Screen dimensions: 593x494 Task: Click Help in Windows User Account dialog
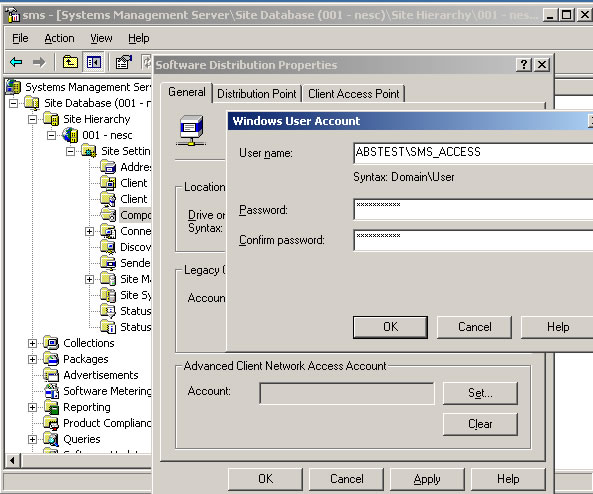(x=557, y=327)
